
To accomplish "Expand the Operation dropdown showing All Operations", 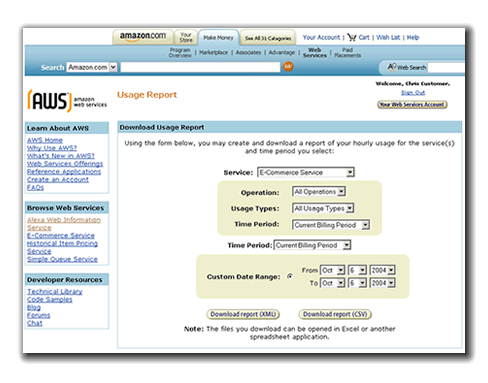I will pyautogui.click(x=319, y=192).
